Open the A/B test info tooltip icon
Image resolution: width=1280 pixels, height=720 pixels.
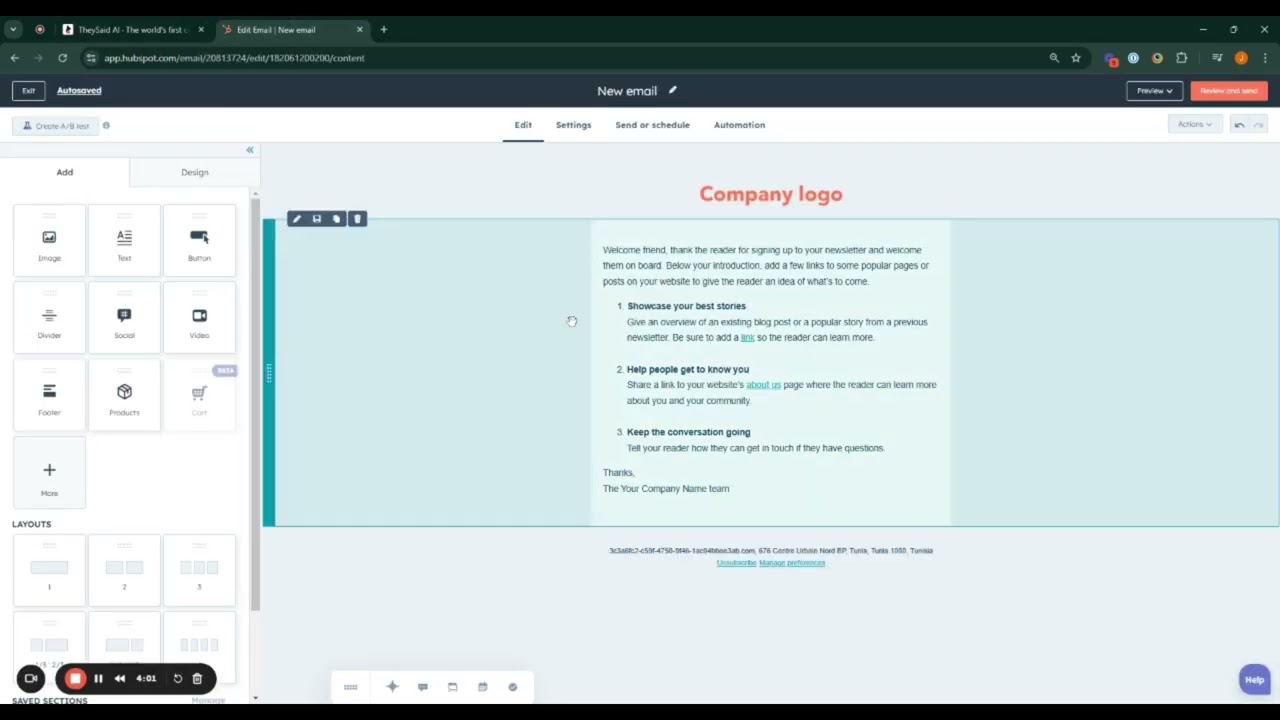tap(106, 126)
